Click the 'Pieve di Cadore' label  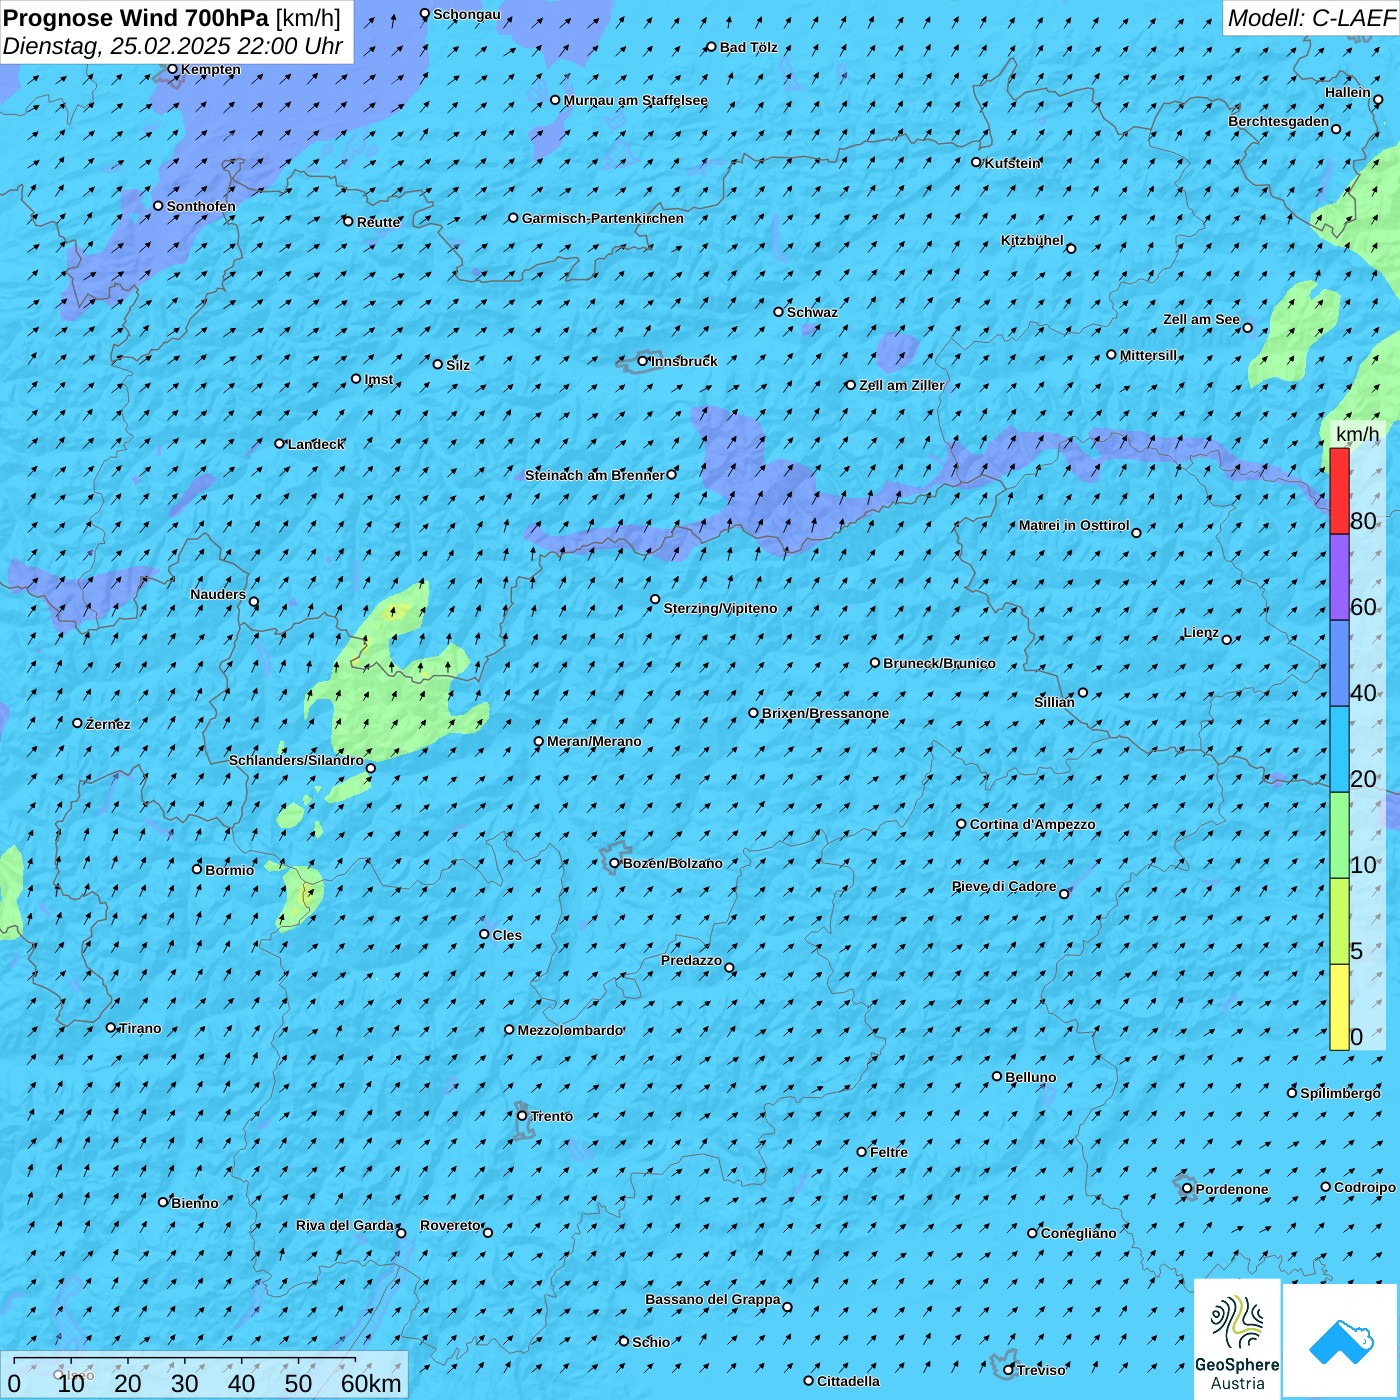coord(1004,886)
